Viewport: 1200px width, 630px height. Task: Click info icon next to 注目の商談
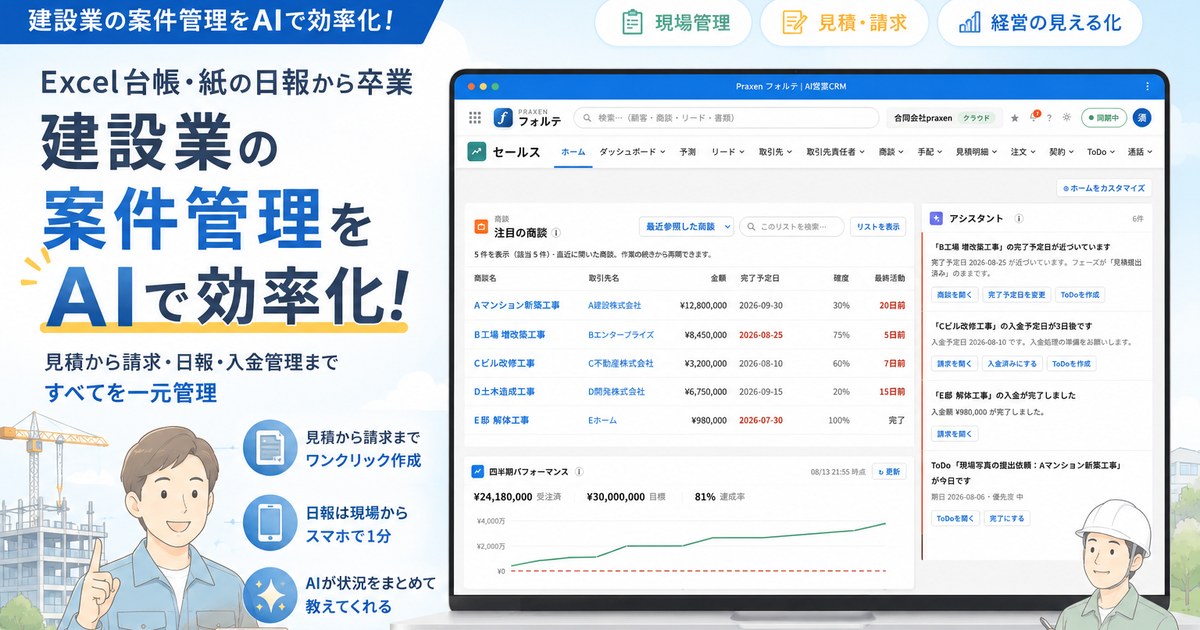click(x=556, y=232)
